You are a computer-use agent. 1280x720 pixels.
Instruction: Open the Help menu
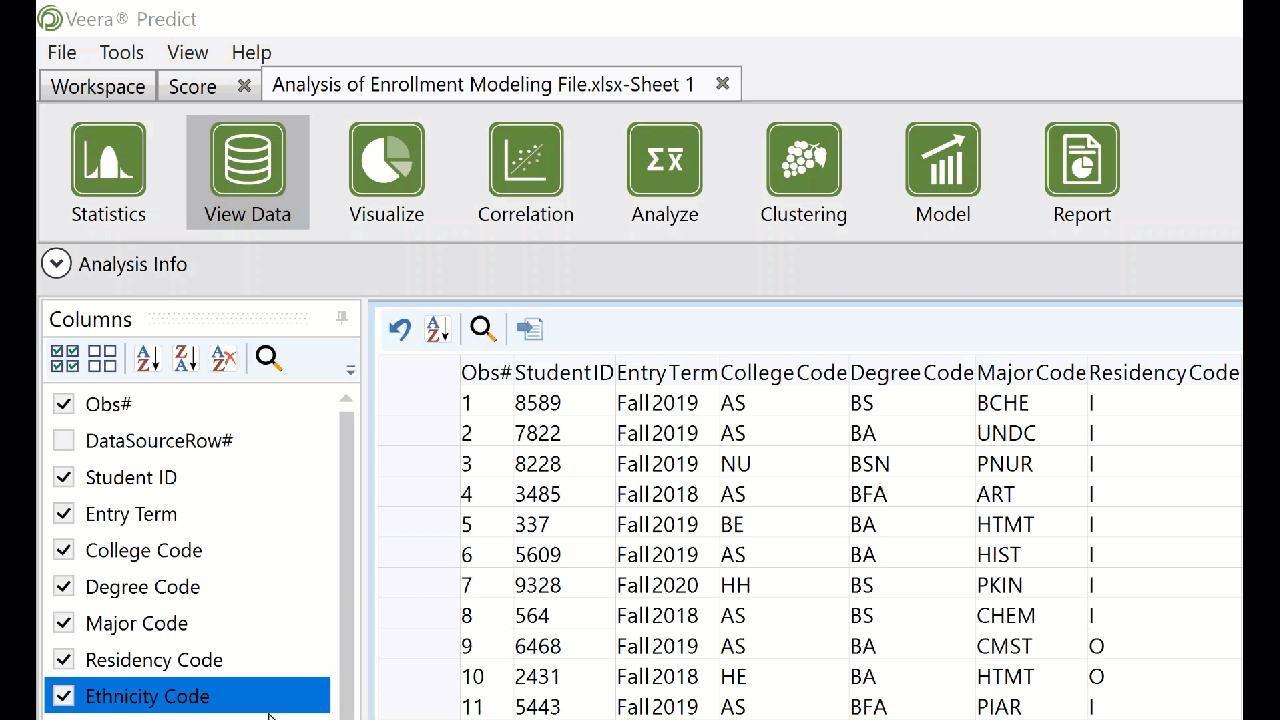point(251,52)
